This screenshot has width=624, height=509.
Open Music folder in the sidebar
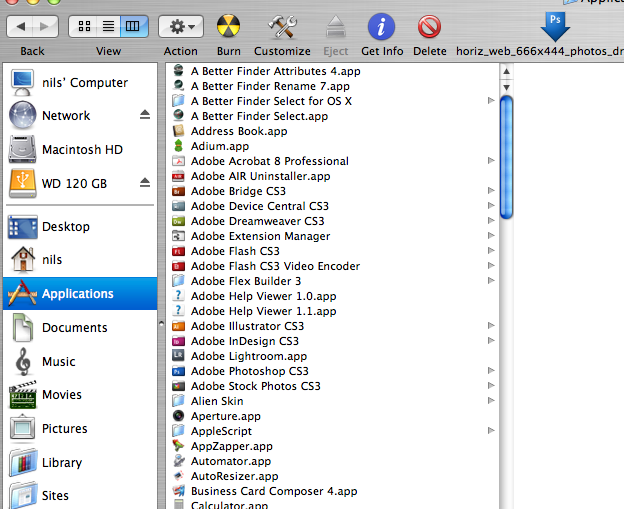click(80, 361)
